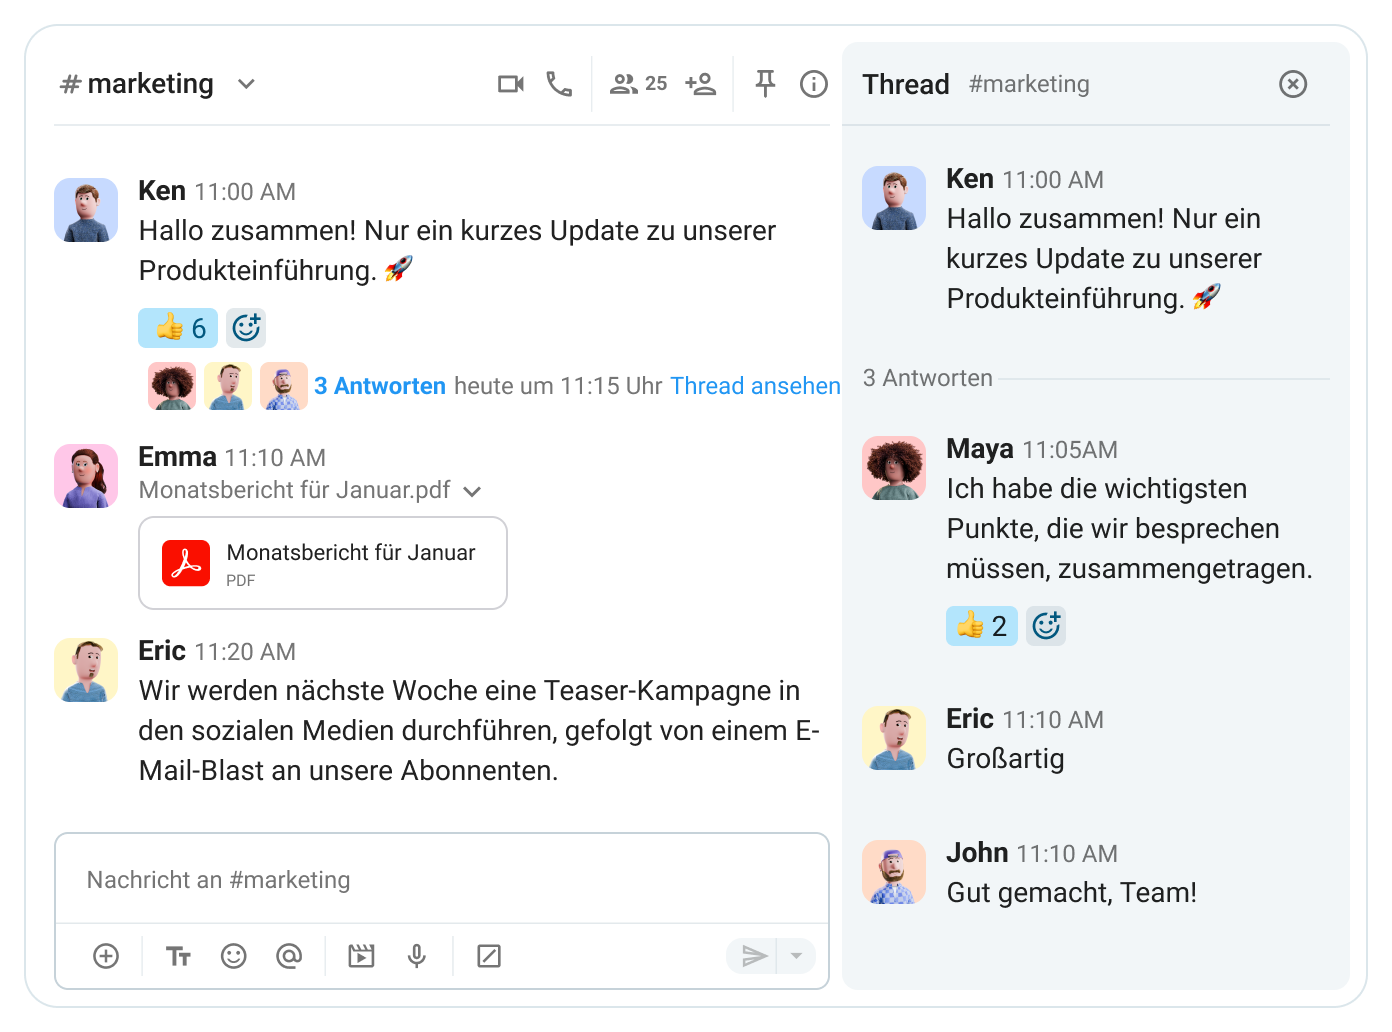
Task: View the 25 channel members
Action: pyautogui.click(x=639, y=84)
